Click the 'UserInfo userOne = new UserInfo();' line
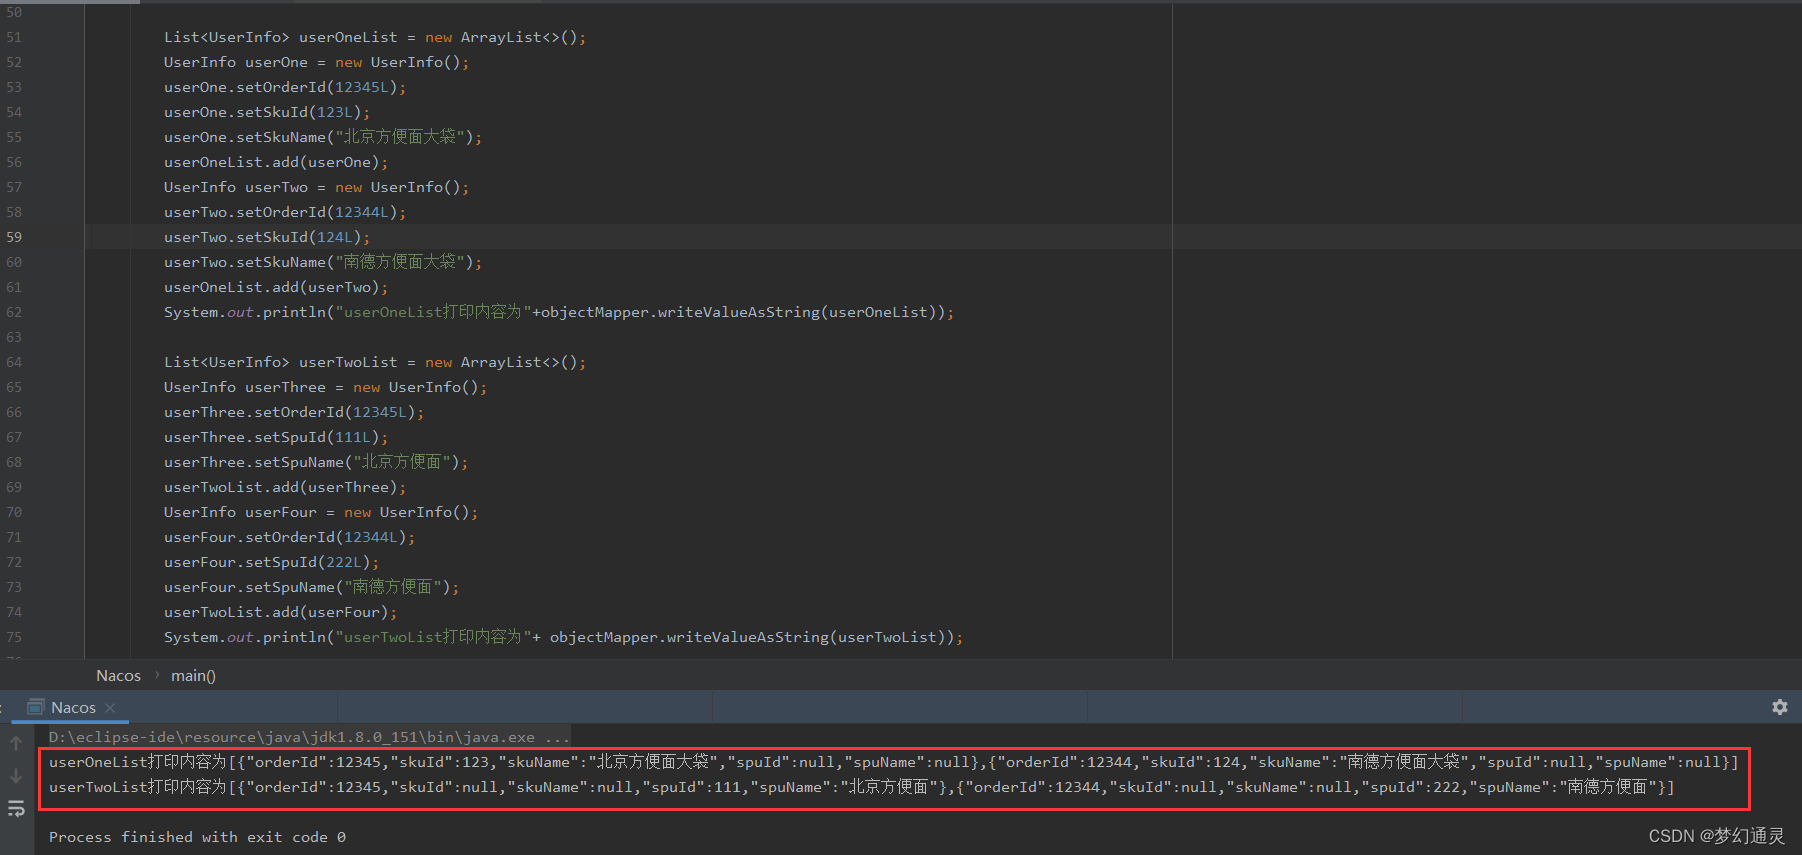This screenshot has height=855, width=1802. click(316, 62)
